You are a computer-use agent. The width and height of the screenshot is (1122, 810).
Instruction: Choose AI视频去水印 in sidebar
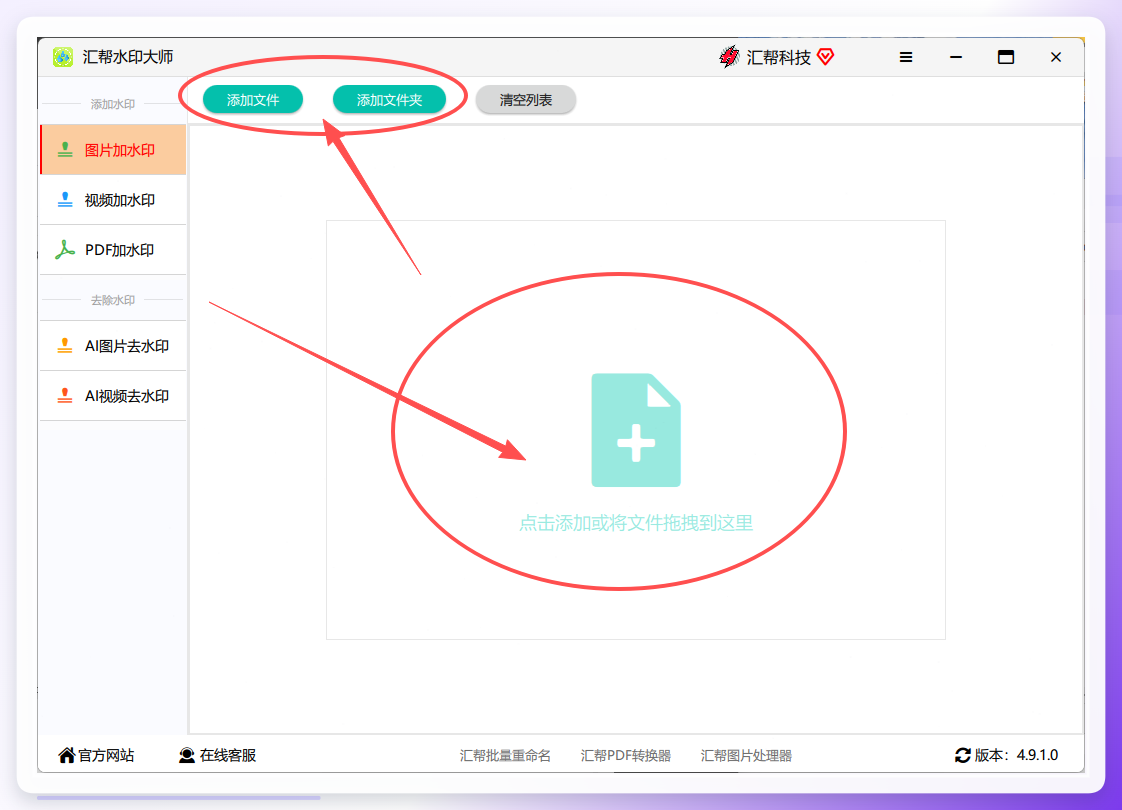[113, 396]
